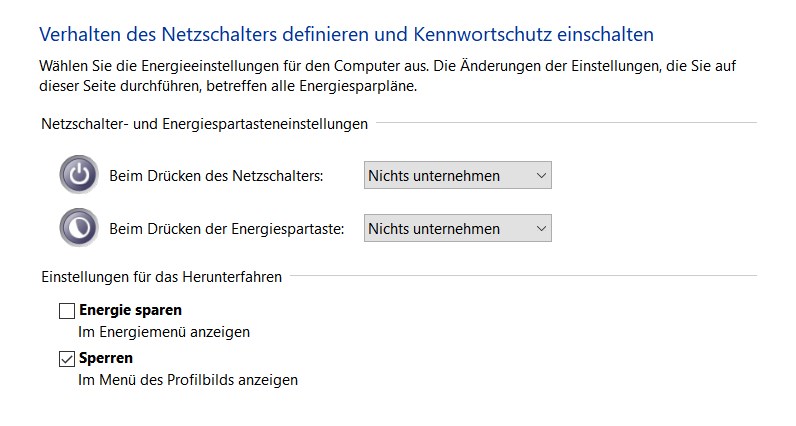Click the page heading about Netzschalter and Kennwortschutz

tap(346, 34)
